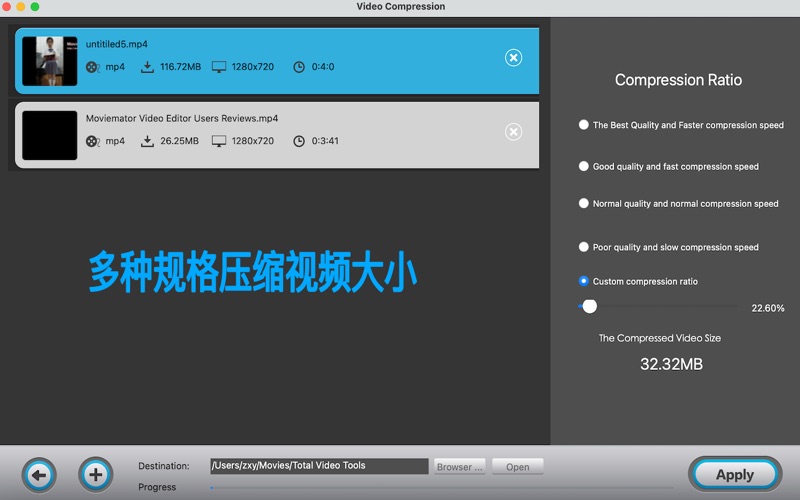Click the Browser... button for destination

click(x=460, y=466)
